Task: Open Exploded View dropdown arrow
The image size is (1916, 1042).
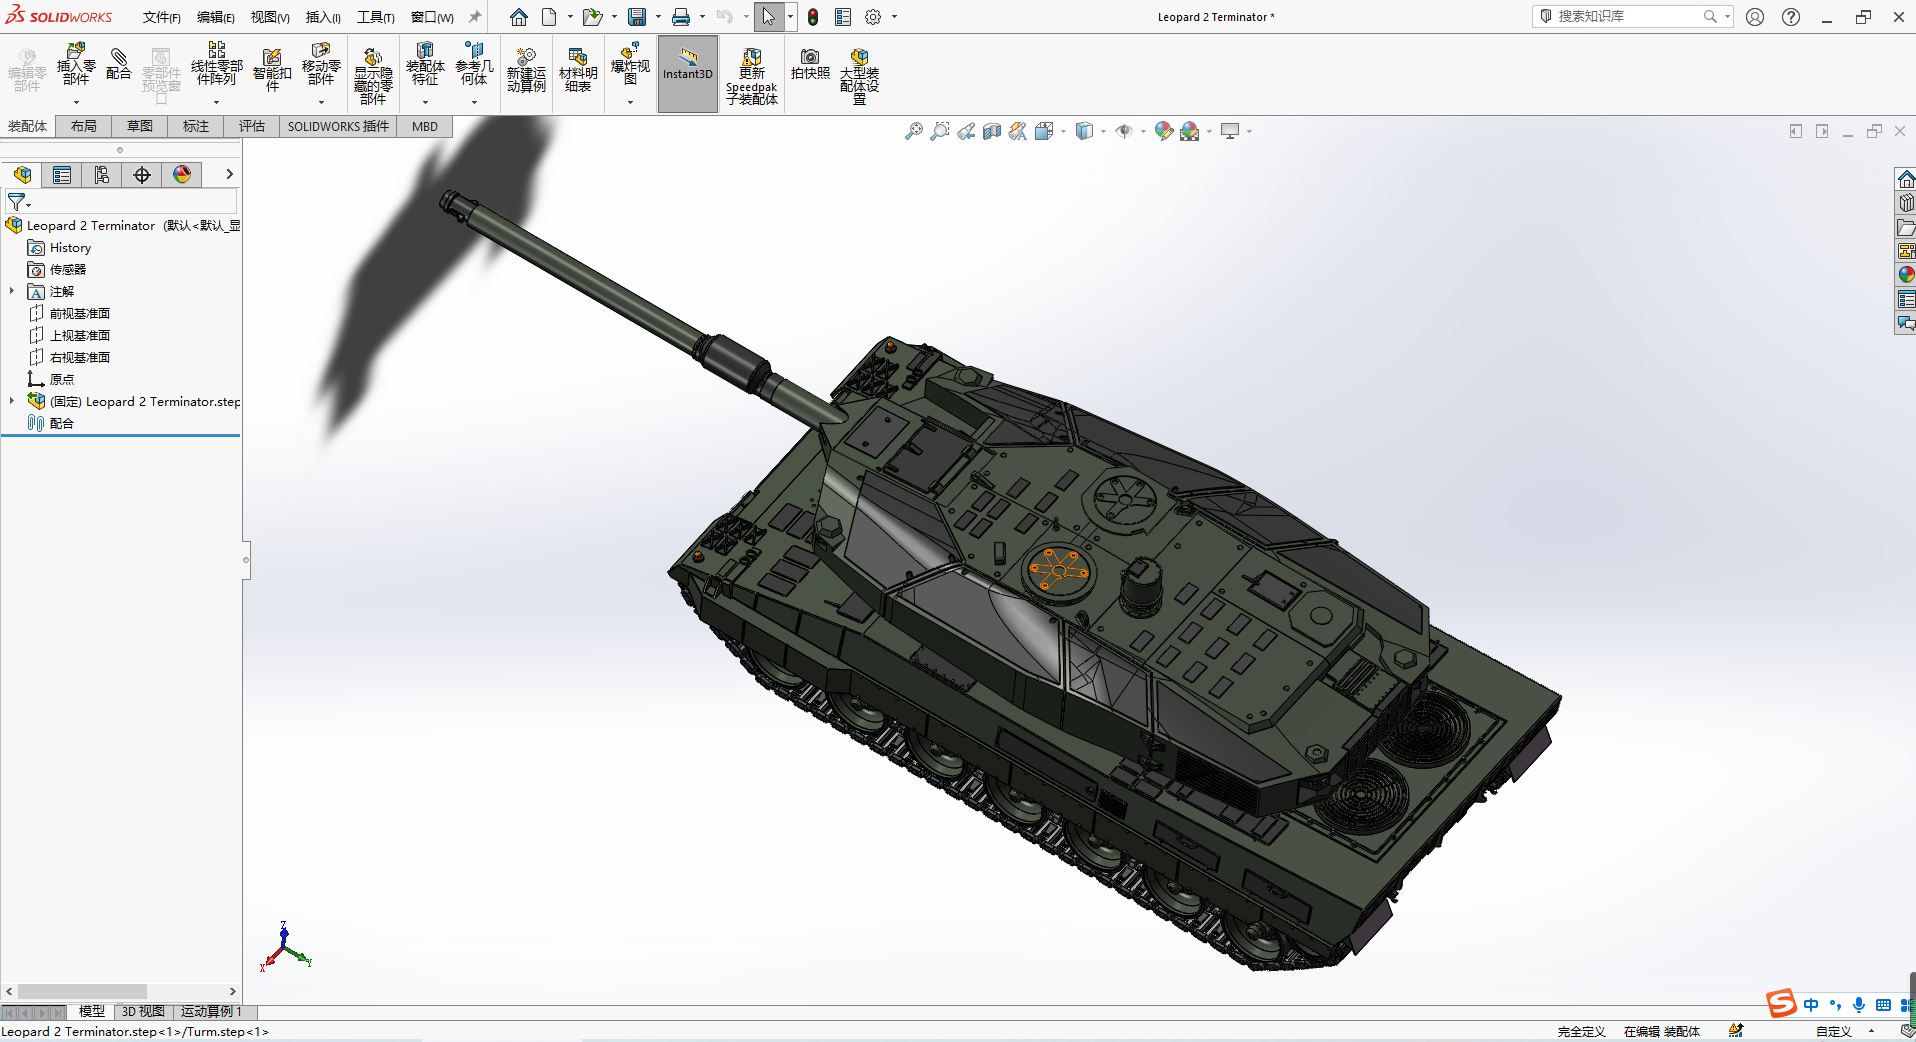Action: point(630,102)
